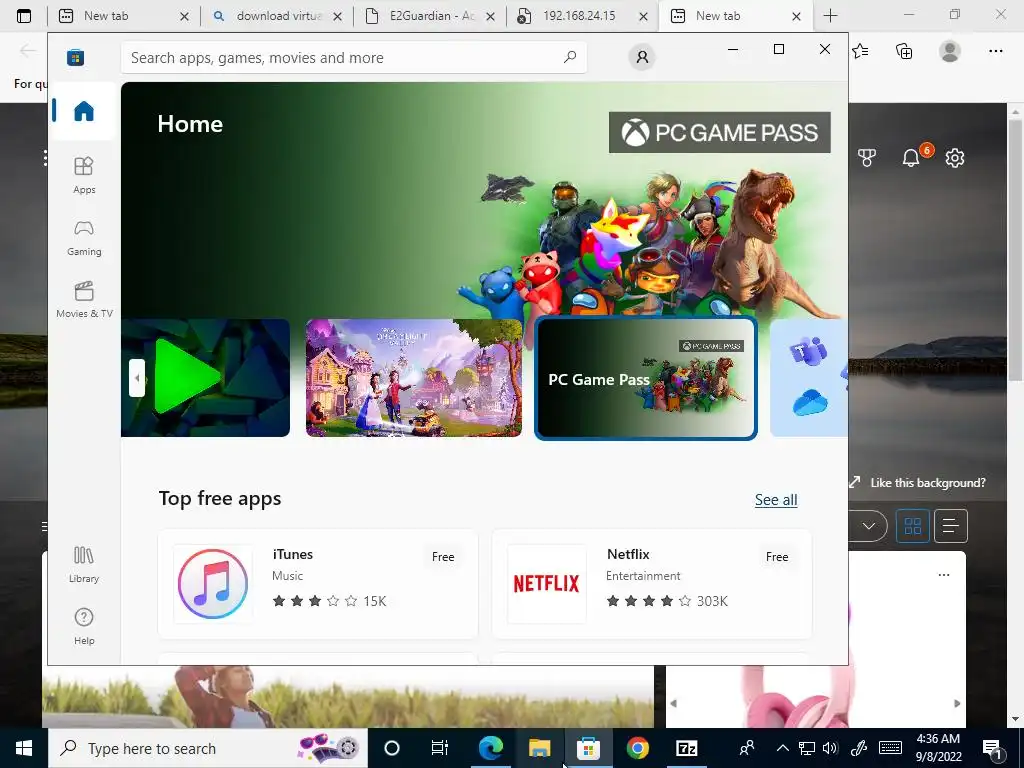Image resolution: width=1024 pixels, height=768 pixels.
Task: Open Edge page rewards trophy icon
Action: coord(867,157)
